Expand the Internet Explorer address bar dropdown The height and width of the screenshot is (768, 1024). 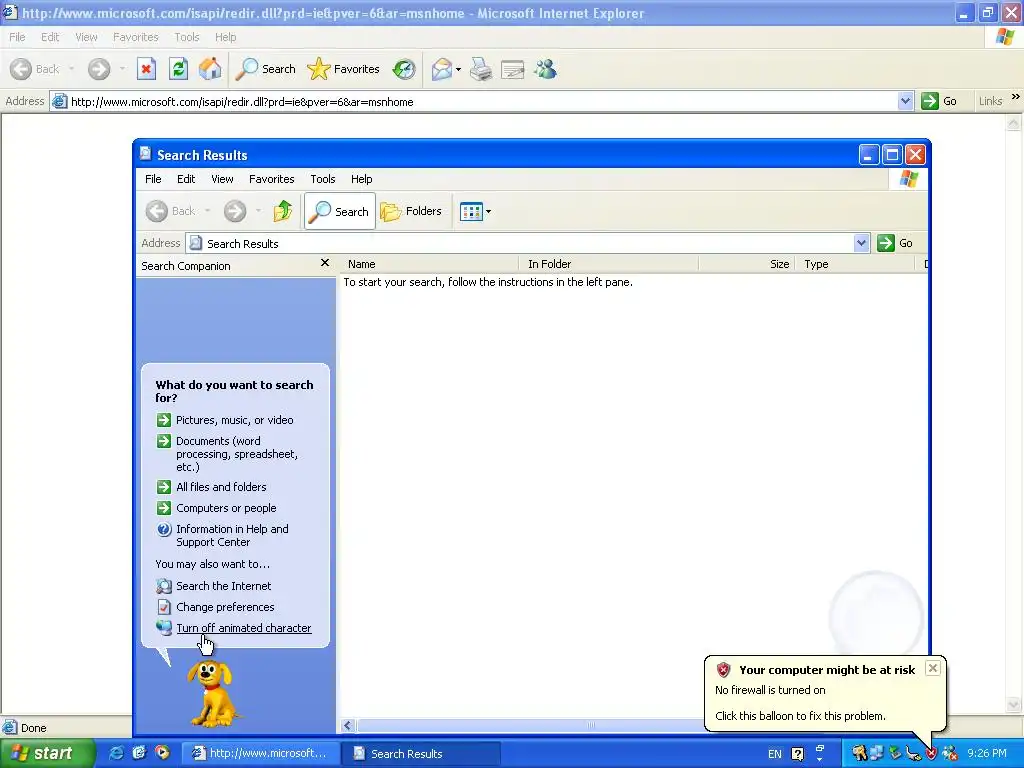click(904, 101)
